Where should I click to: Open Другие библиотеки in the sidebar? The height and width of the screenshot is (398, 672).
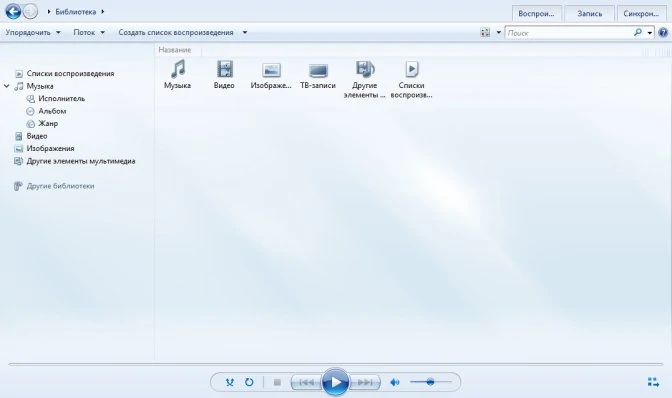54,186
